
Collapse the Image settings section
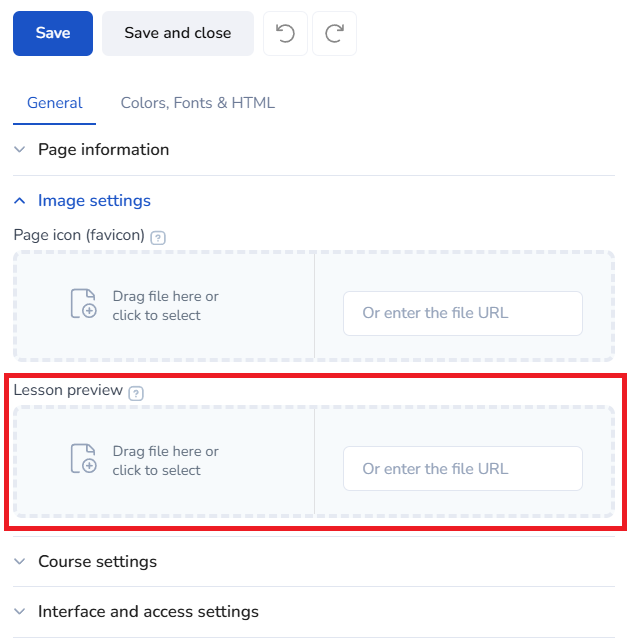tap(94, 201)
